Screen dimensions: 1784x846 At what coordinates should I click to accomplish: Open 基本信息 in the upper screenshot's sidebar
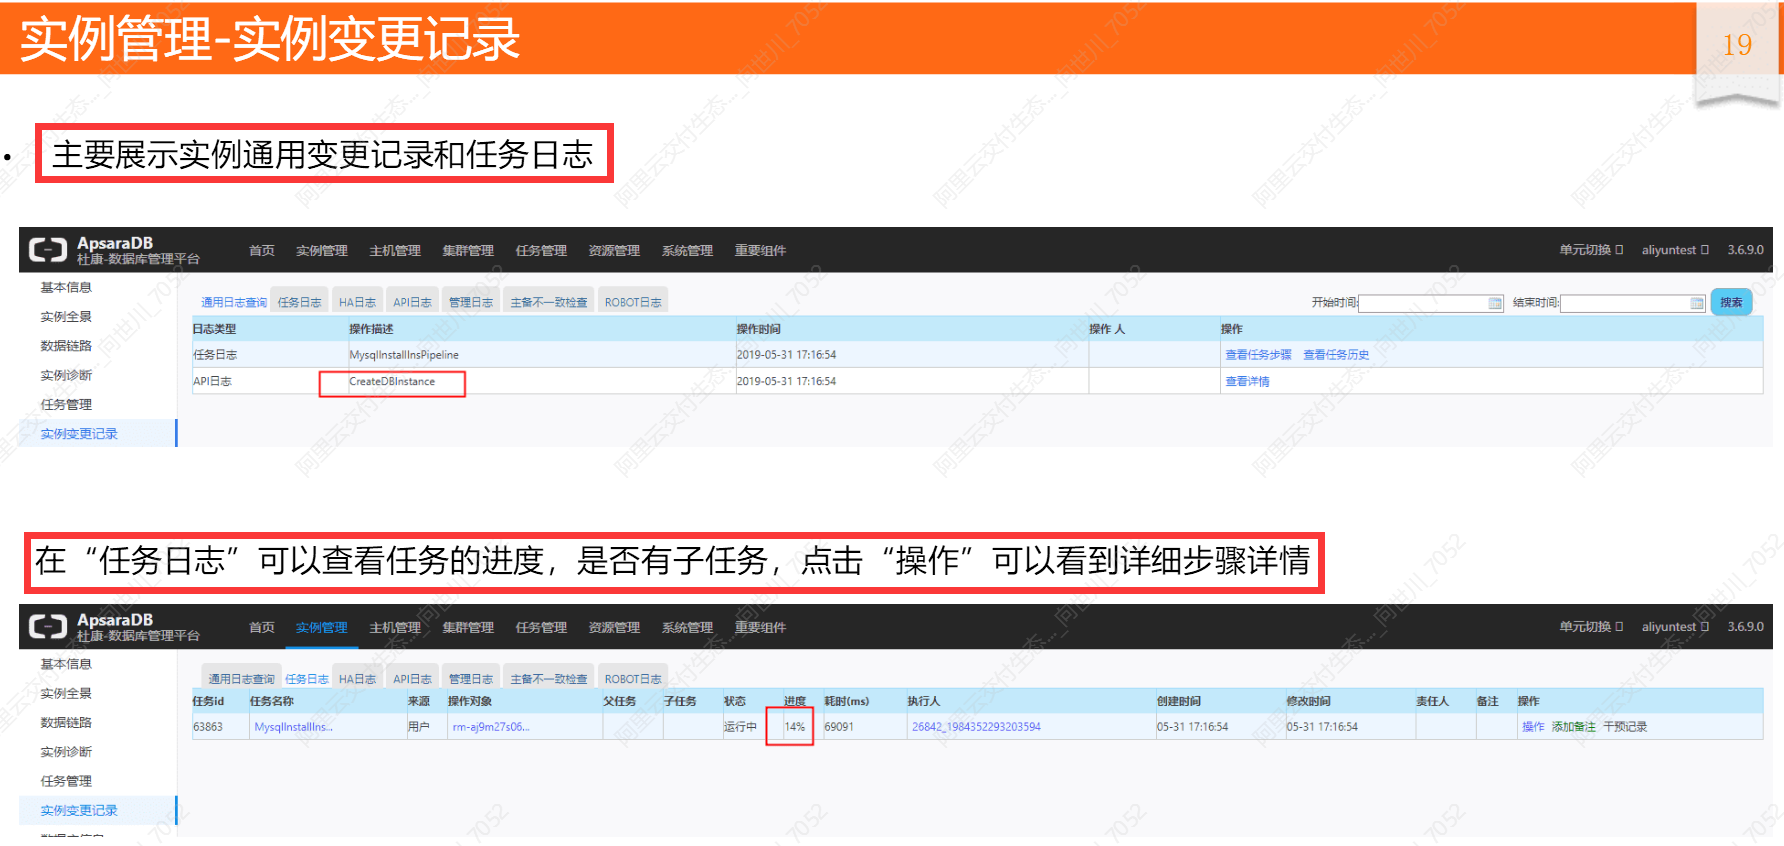pos(66,288)
